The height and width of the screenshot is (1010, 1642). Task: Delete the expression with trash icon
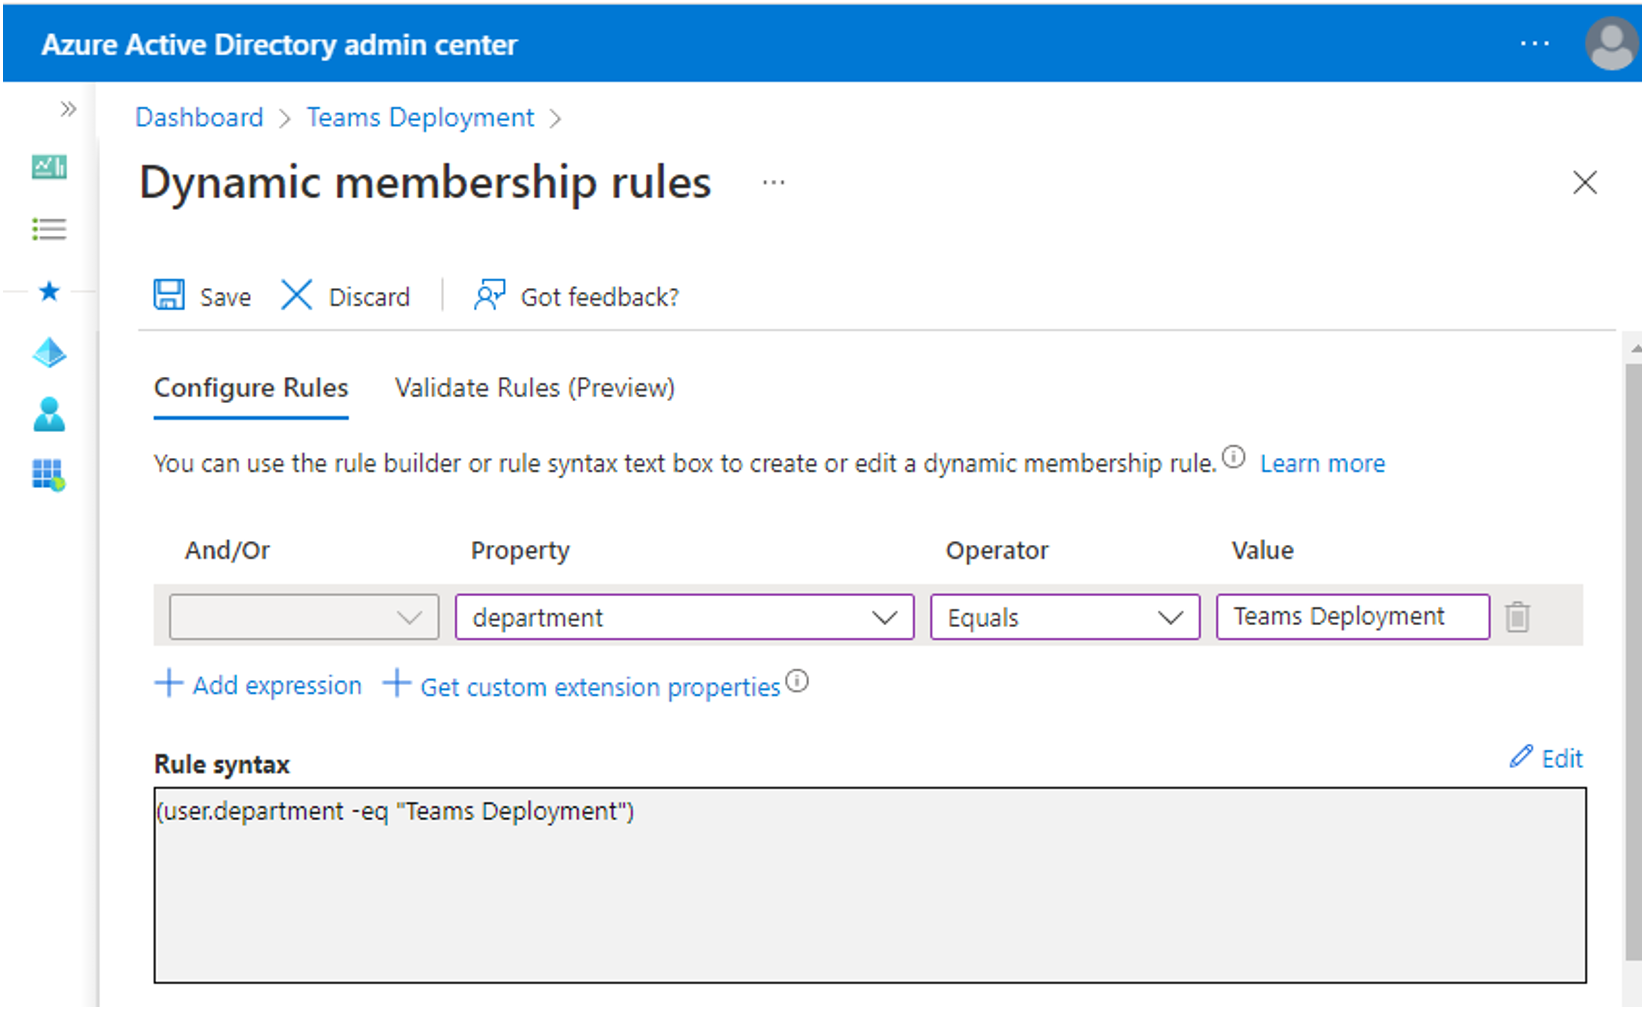click(1518, 617)
